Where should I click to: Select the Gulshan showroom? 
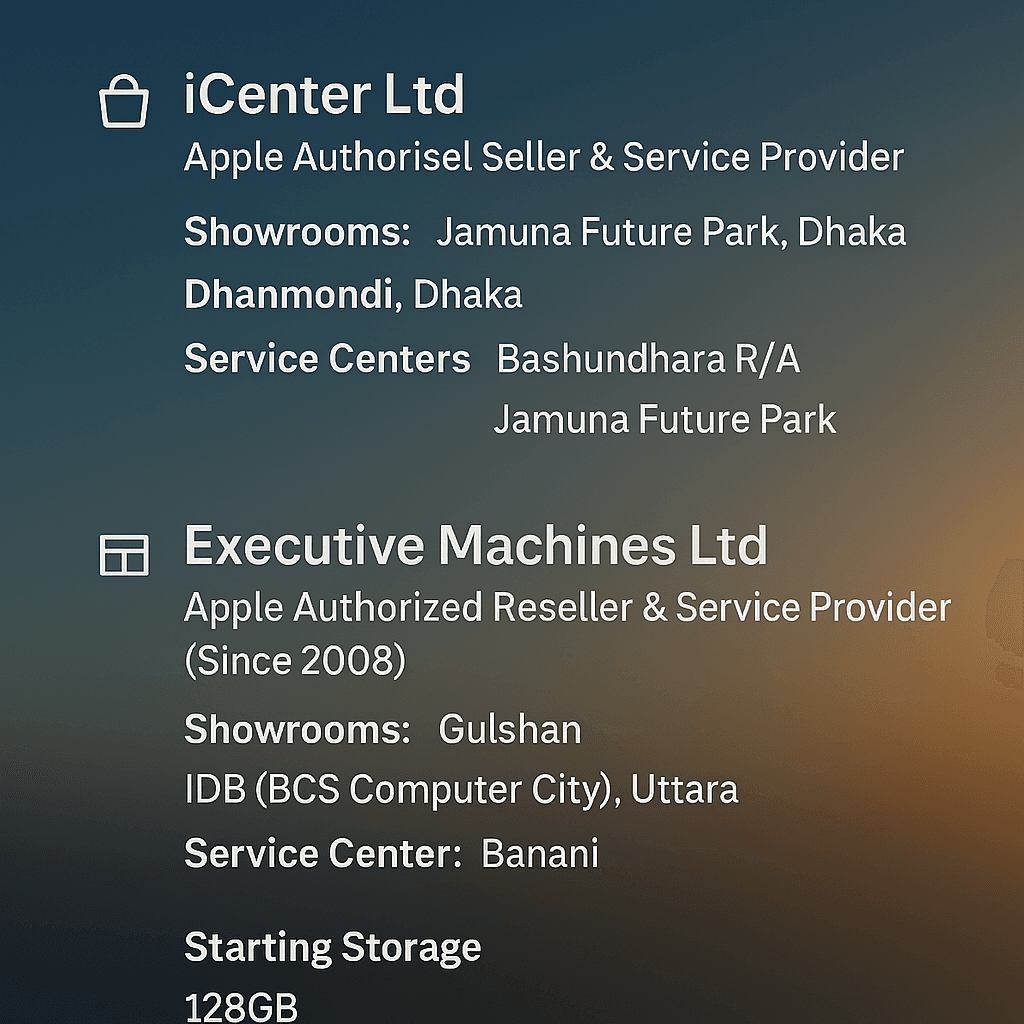510,730
